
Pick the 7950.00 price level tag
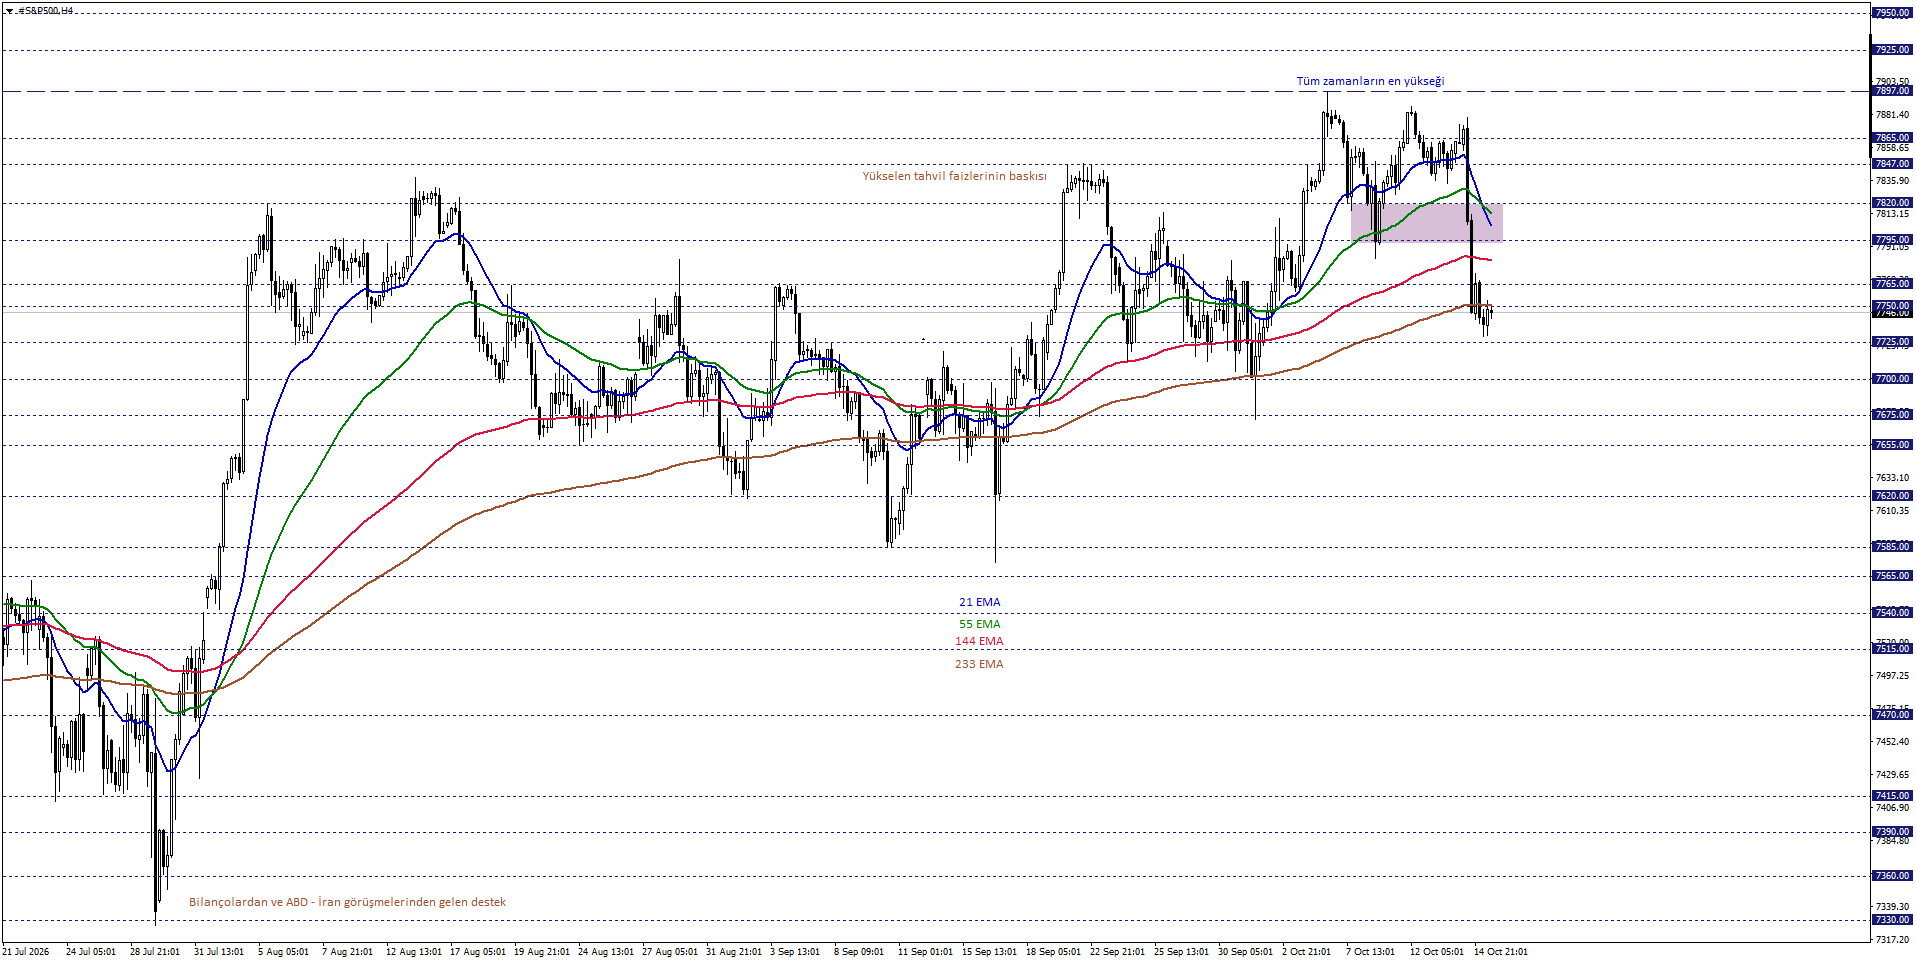point(1892,13)
